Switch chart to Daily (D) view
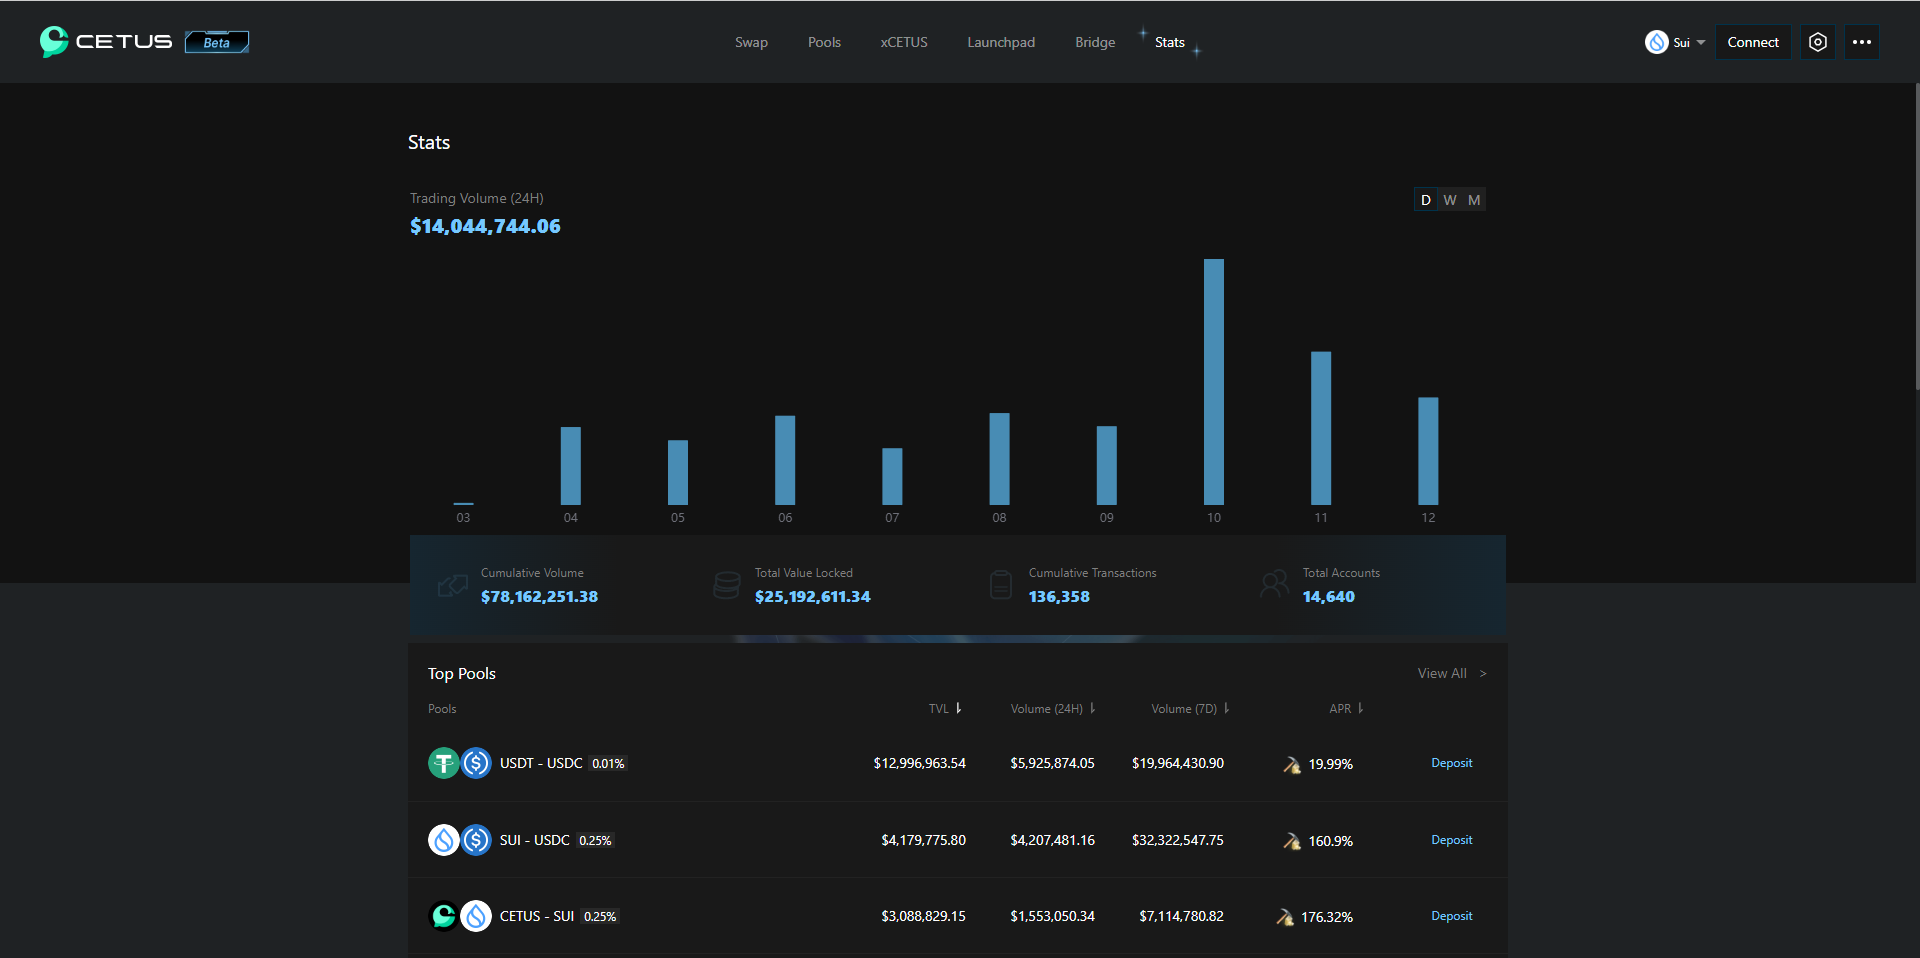1920x958 pixels. pyautogui.click(x=1426, y=200)
